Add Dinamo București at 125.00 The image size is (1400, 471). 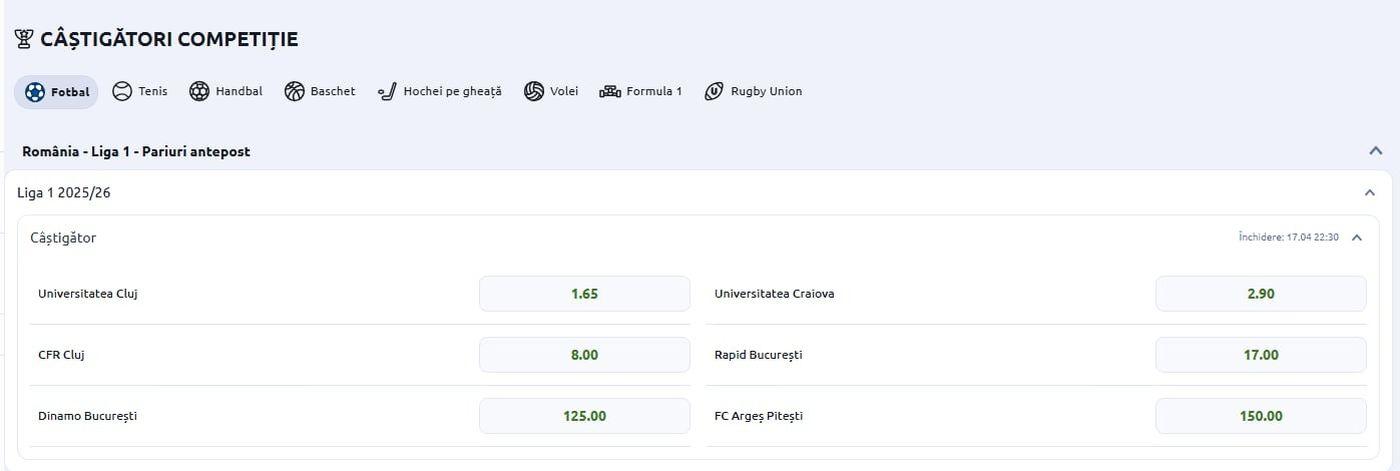coord(584,416)
